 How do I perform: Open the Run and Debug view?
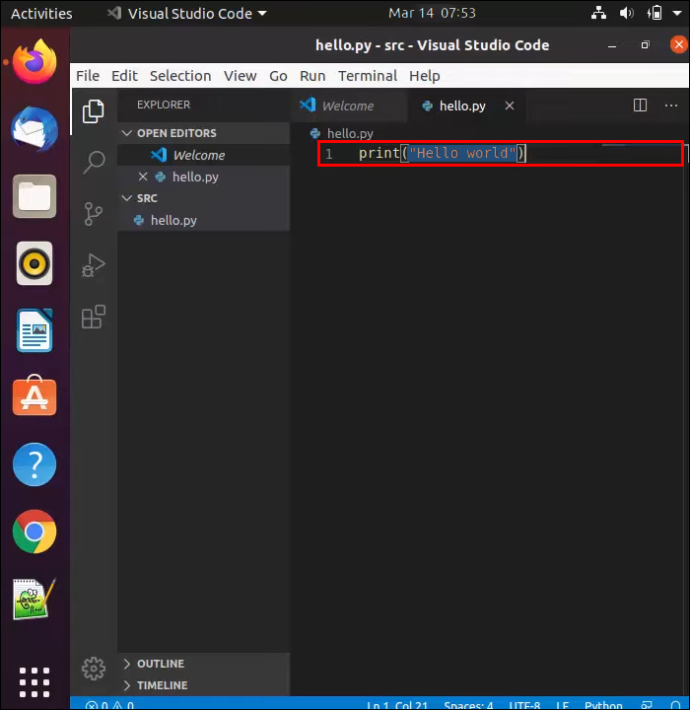pyautogui.click(x=93, y=265)
